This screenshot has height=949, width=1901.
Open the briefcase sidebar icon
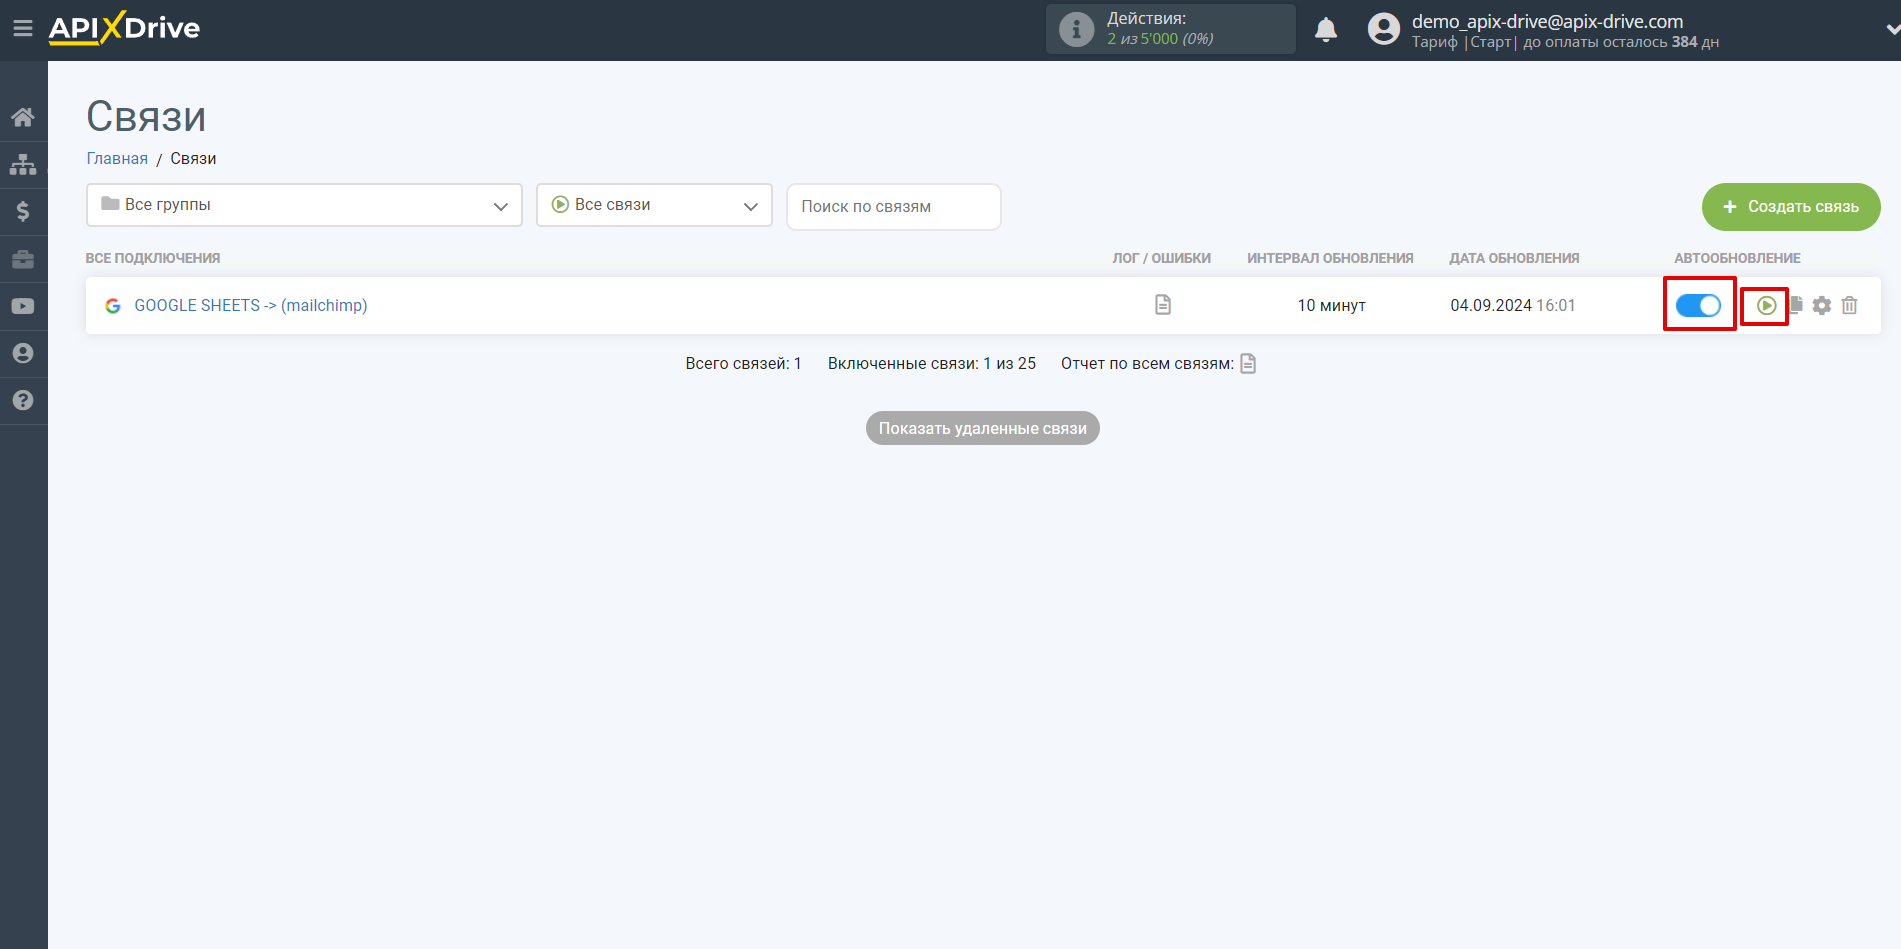pos(23,259)
